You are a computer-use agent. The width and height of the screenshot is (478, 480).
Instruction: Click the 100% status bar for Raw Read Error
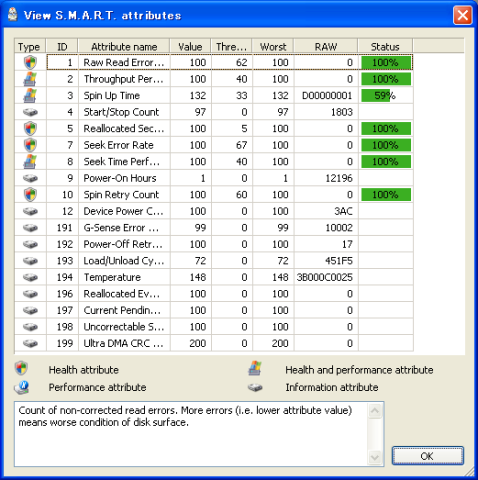[x=386, y=63]
